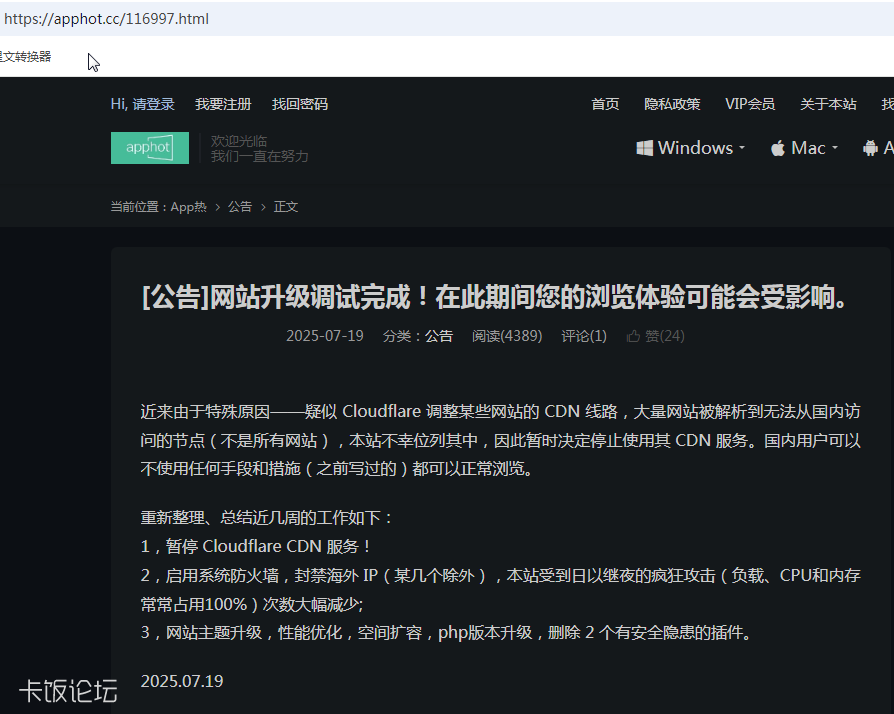The width and height of the screenshot is (894, 714).
Task: Select the VIP会员 menu item
Action: (749, 104)
